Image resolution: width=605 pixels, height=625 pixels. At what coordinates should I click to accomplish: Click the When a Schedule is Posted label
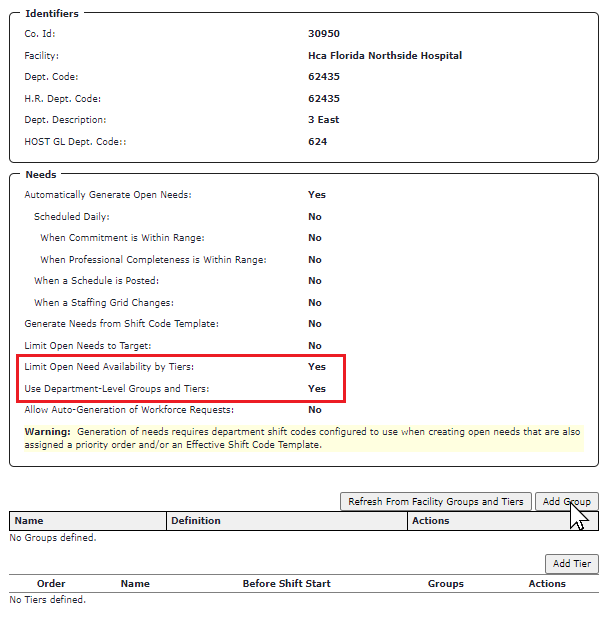tap(96, 281)
